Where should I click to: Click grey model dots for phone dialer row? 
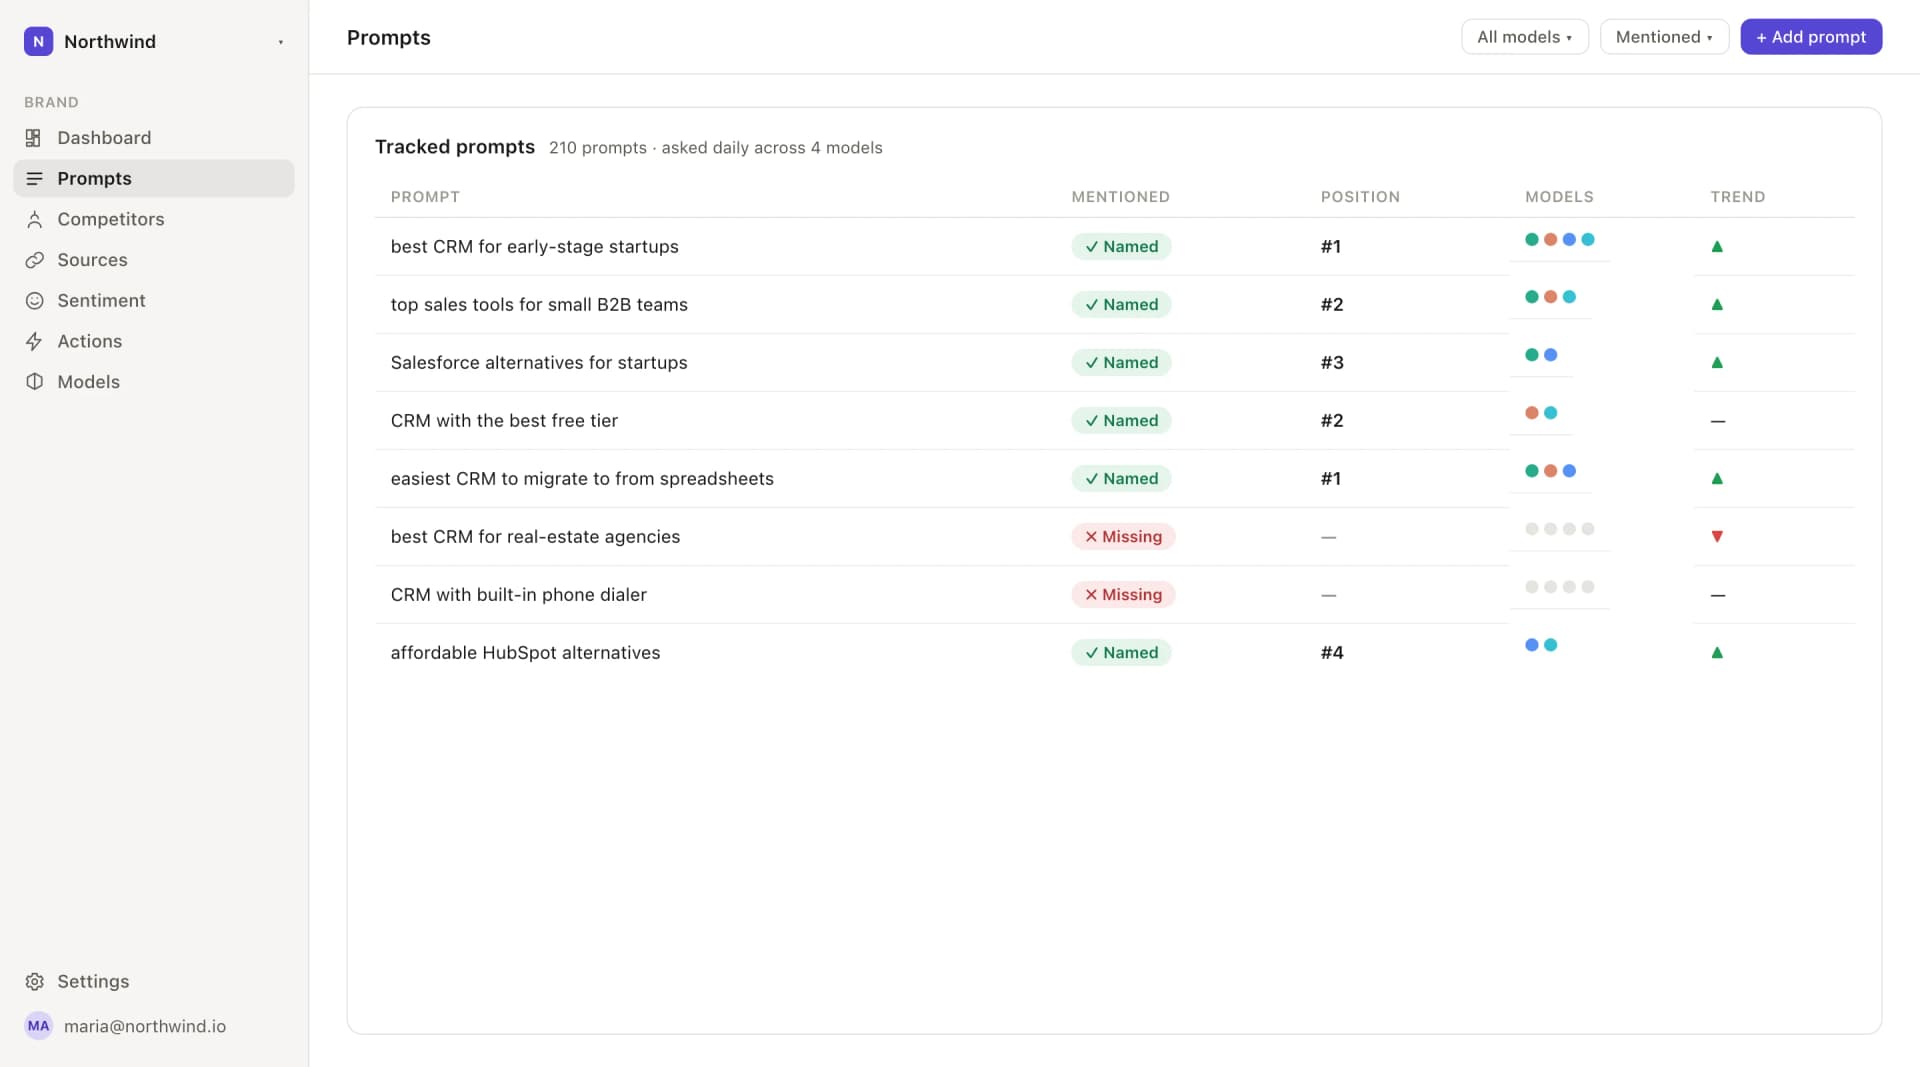tap(1559, 587)
